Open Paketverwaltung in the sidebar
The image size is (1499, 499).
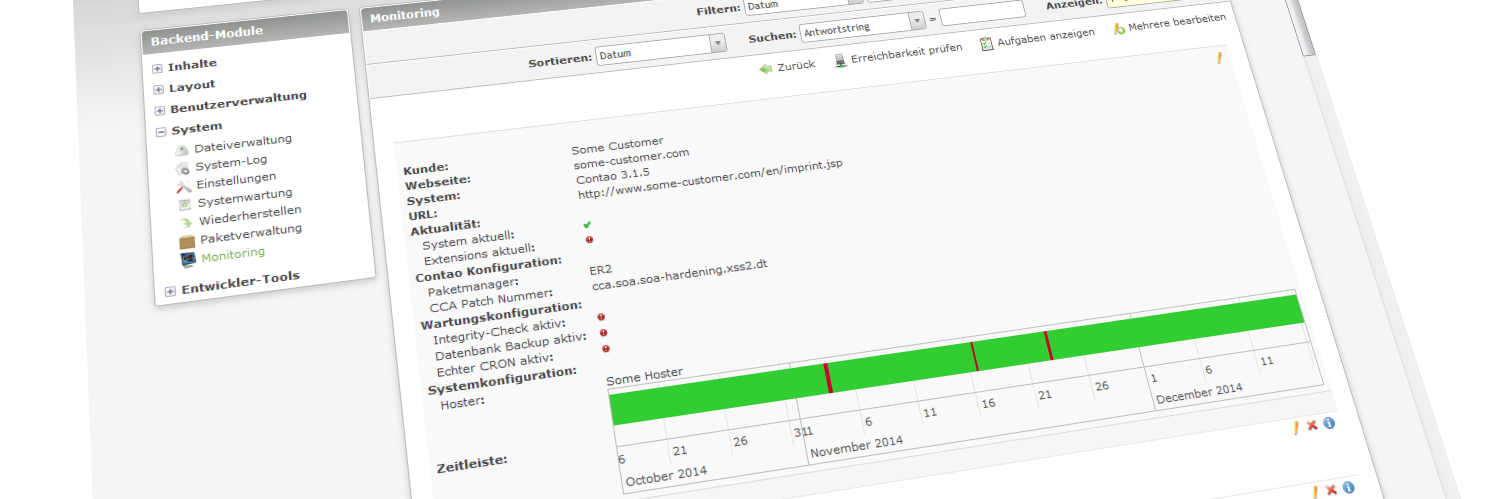(x=251, y=233)
